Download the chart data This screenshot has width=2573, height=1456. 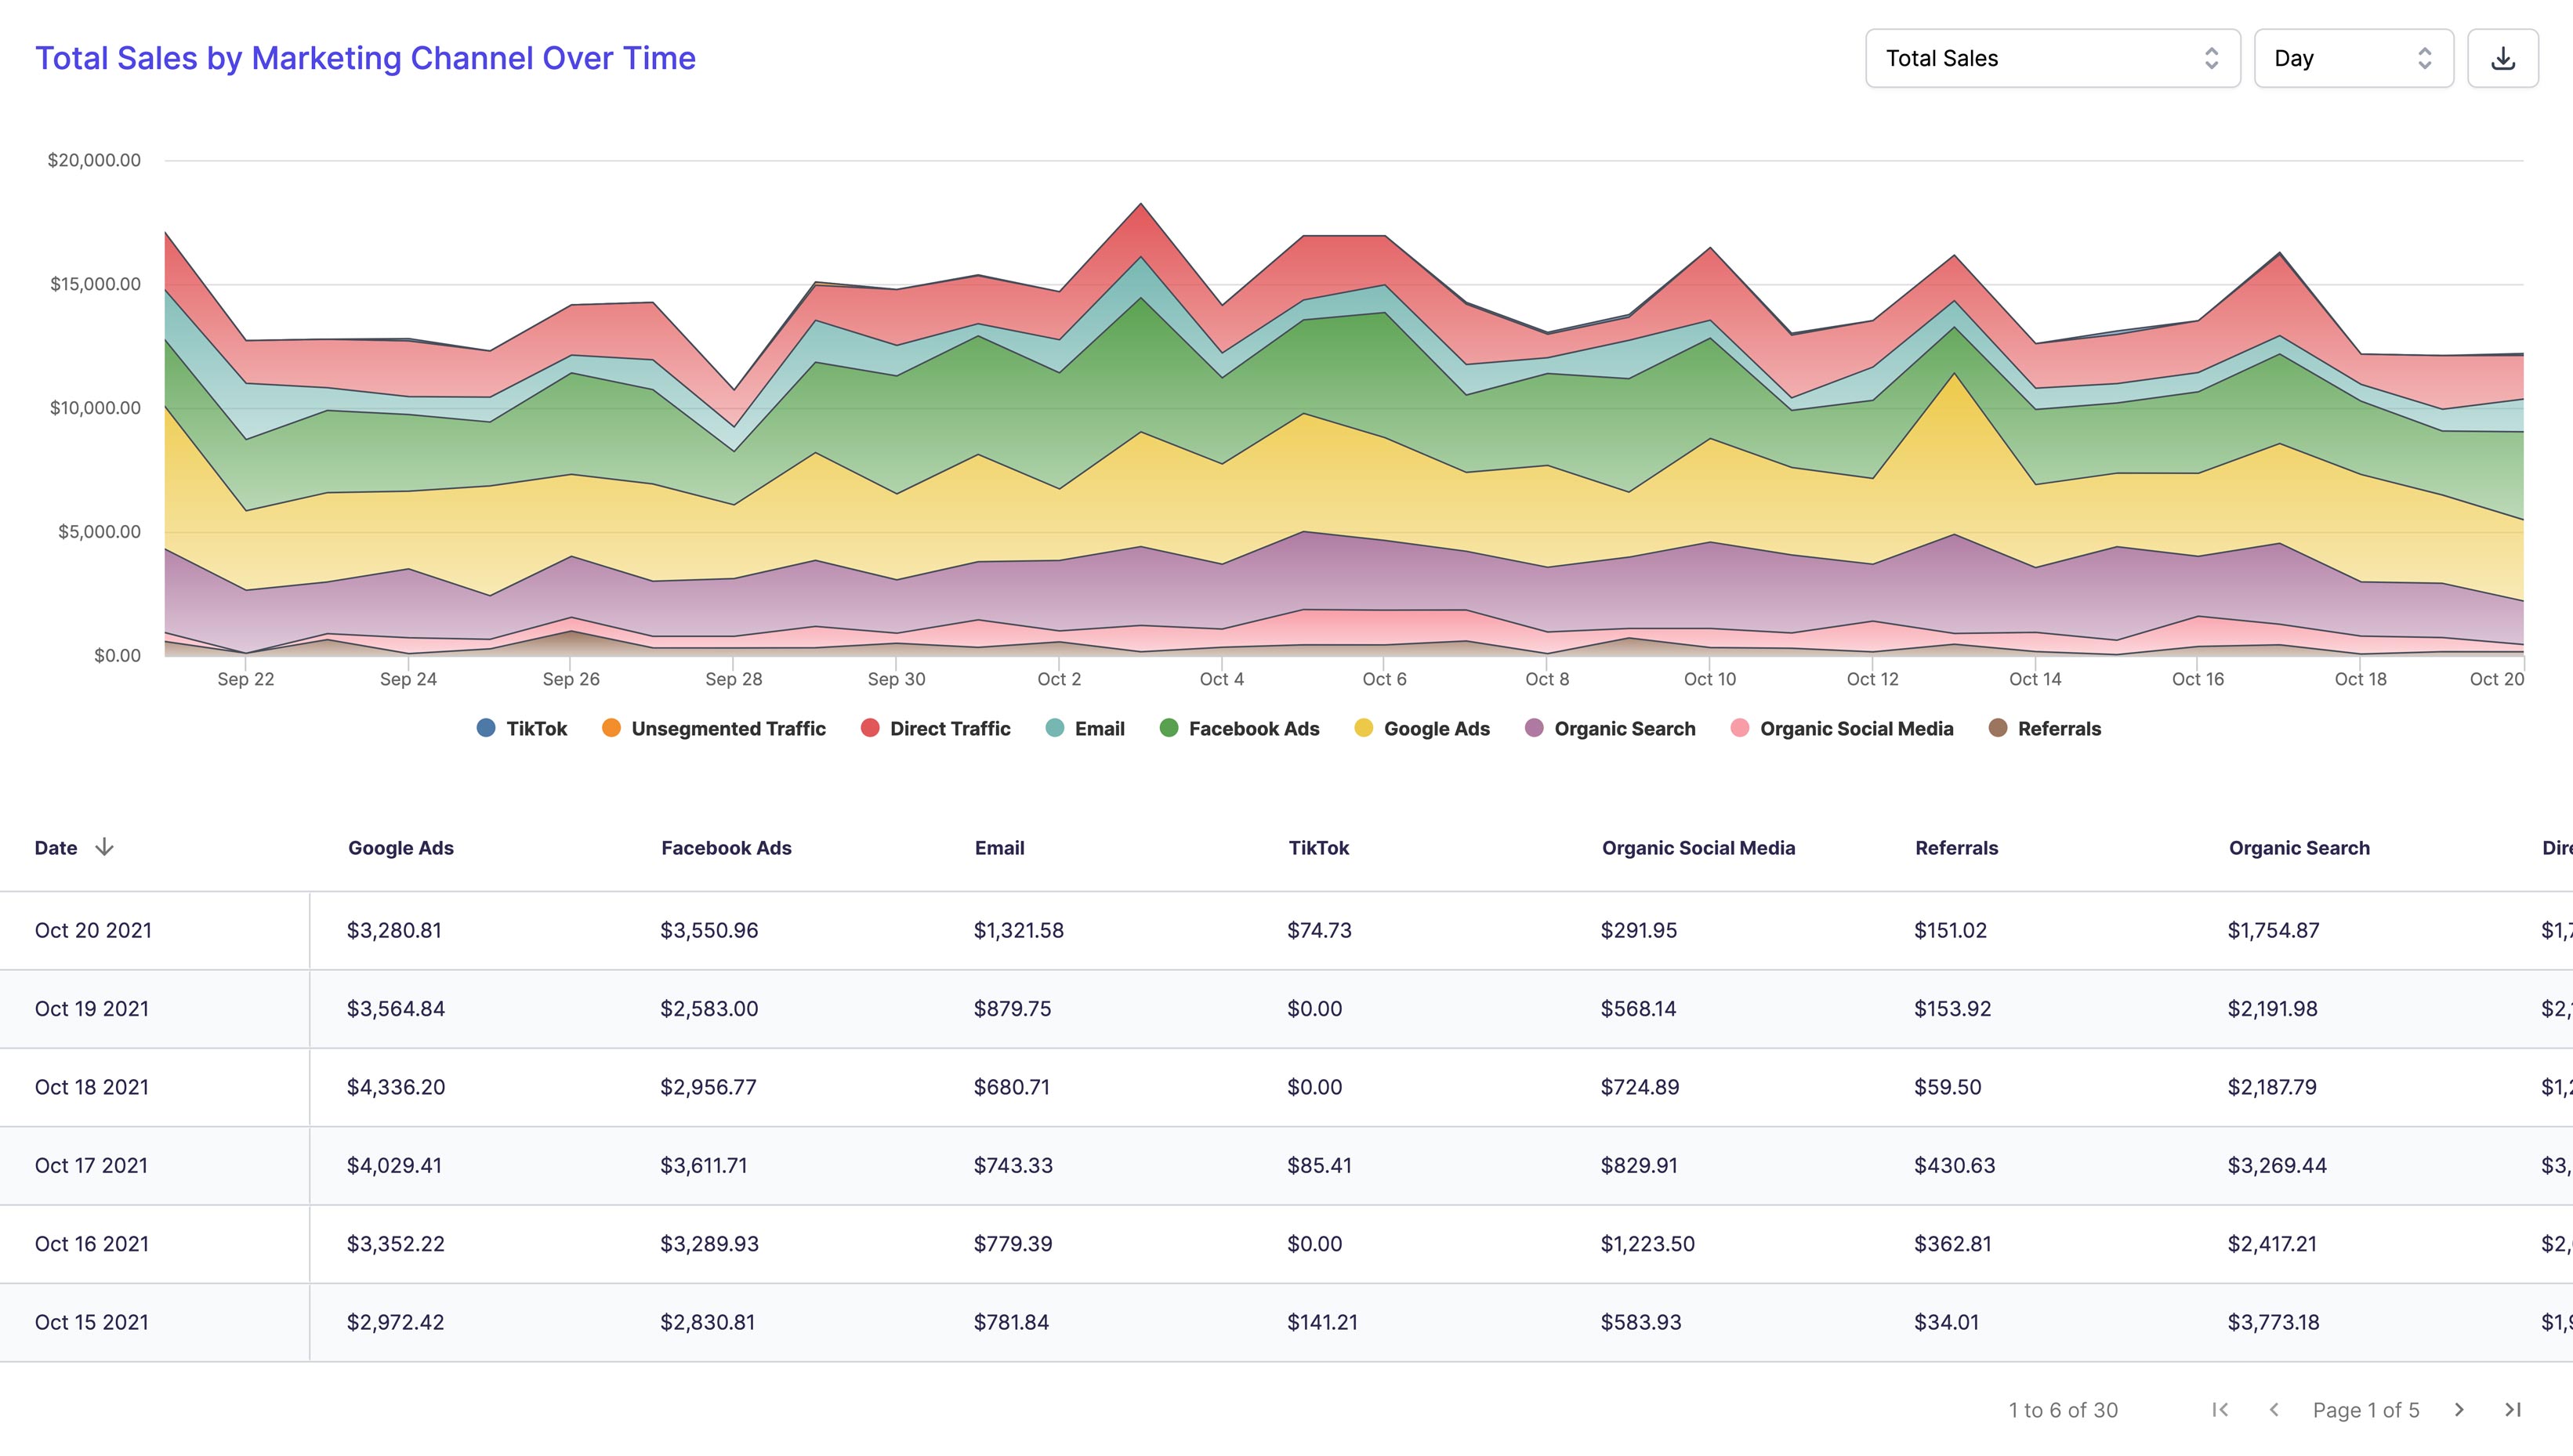(x=2503, y=57)
